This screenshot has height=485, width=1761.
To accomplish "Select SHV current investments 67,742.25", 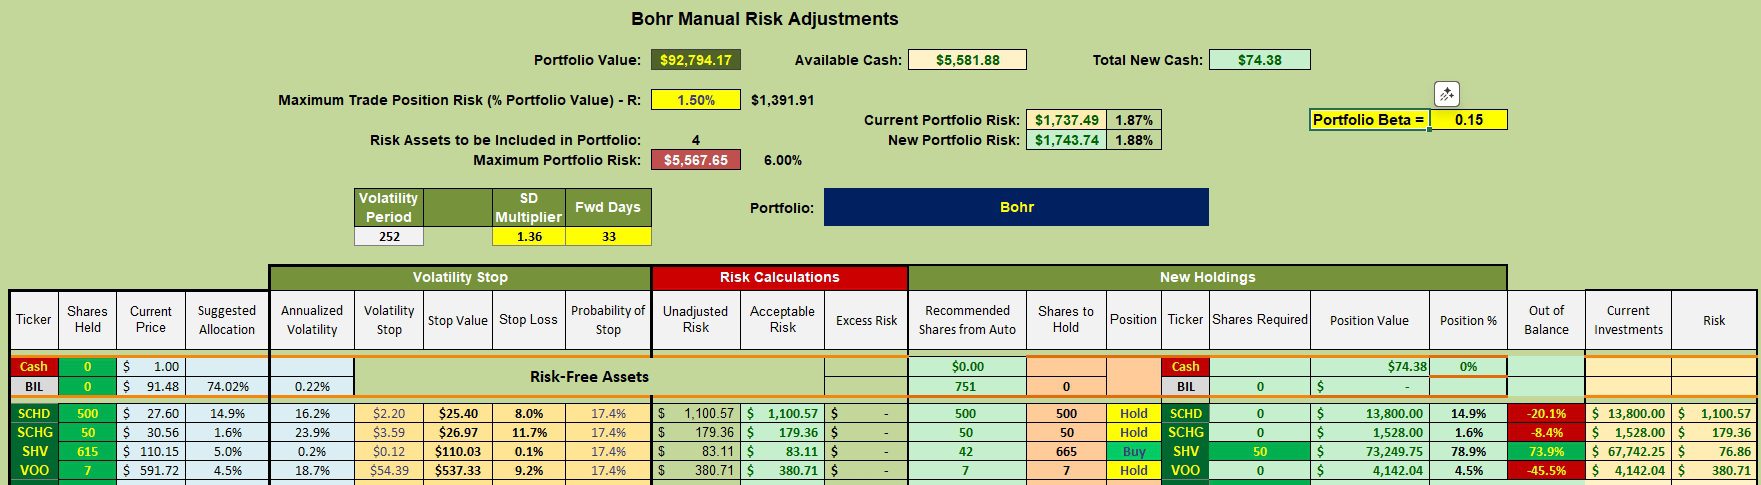I will [x=1628, y=451].
